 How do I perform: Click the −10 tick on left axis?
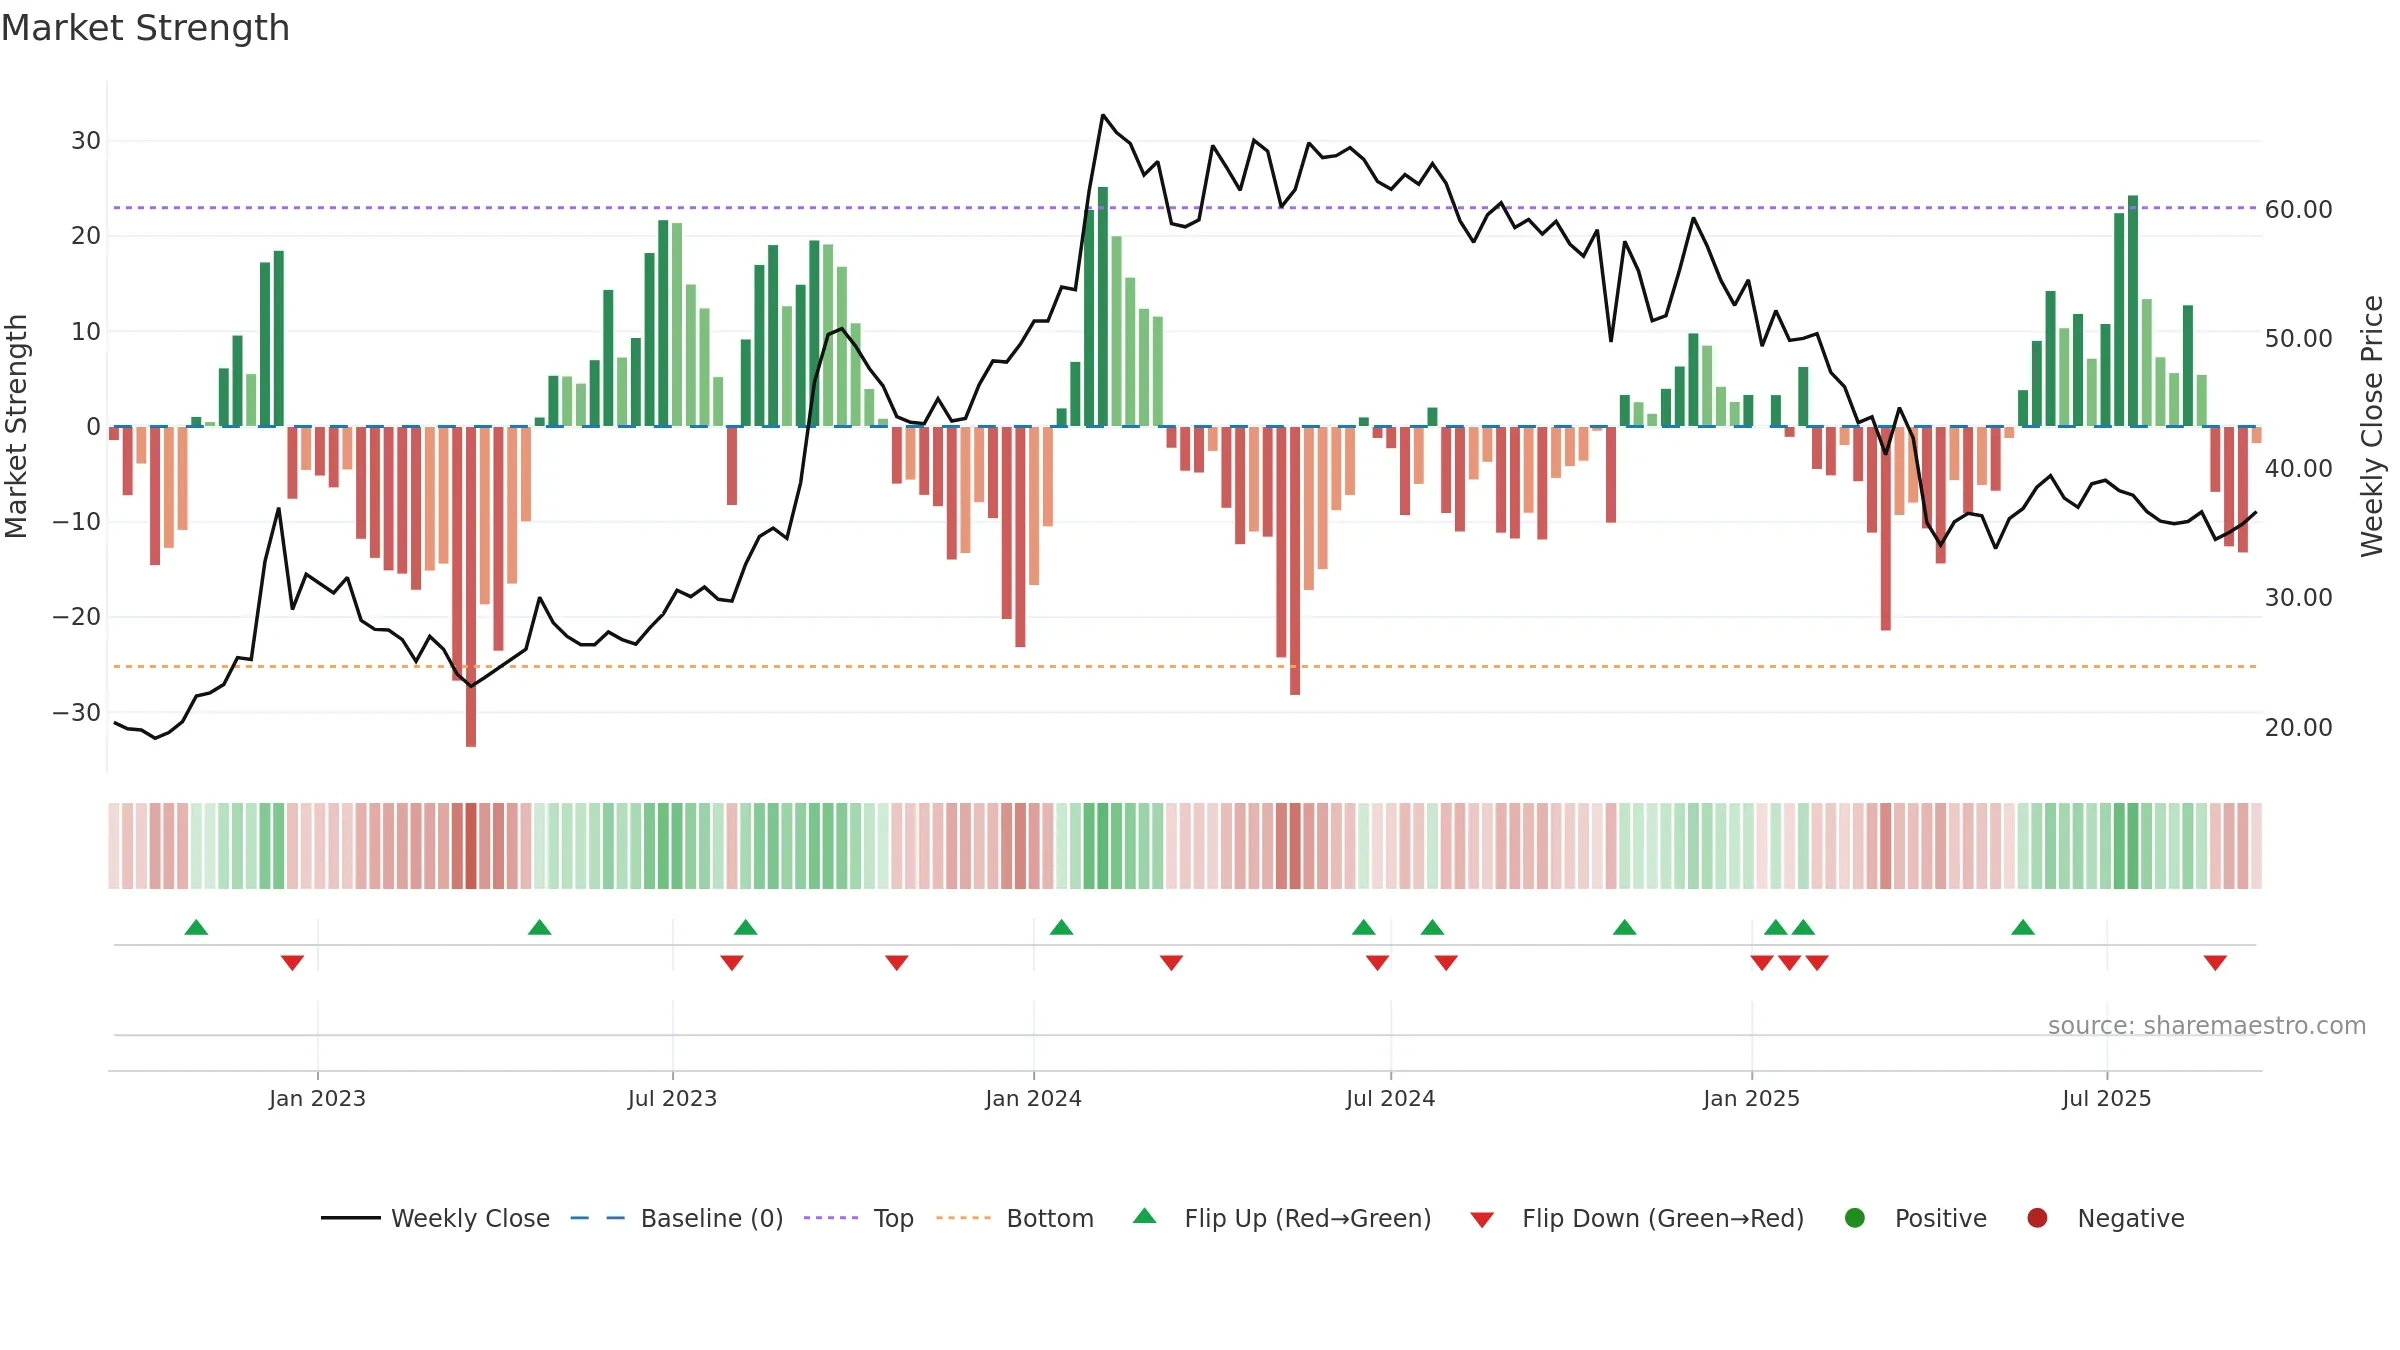tap(76, 521)
